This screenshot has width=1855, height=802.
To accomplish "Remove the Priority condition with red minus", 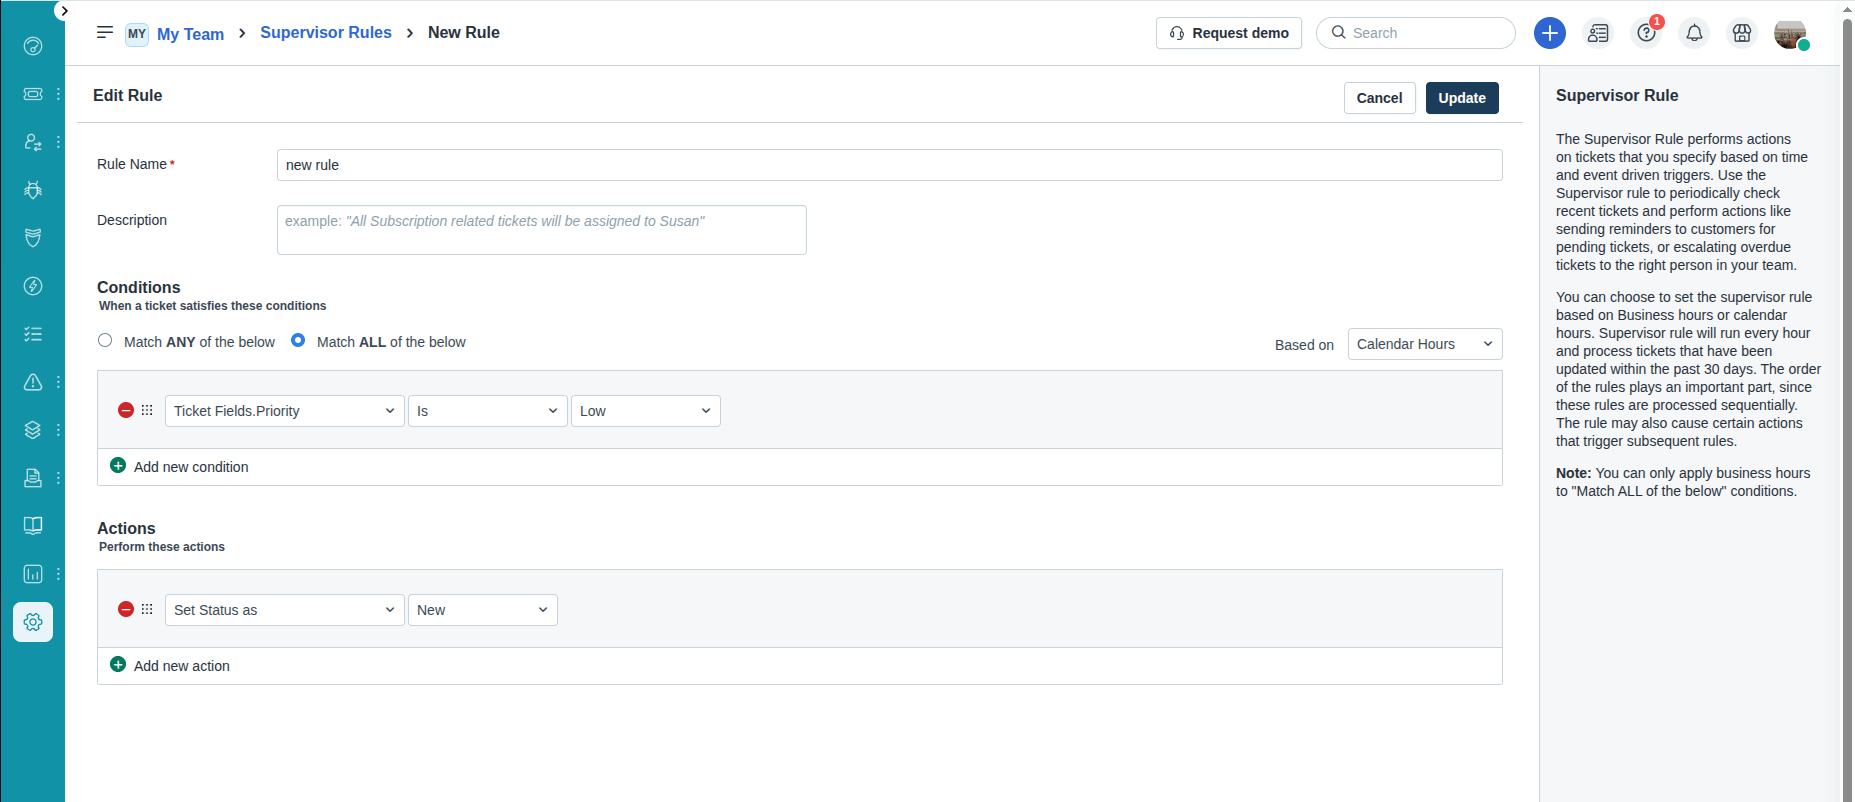I will tap(126, 410).
